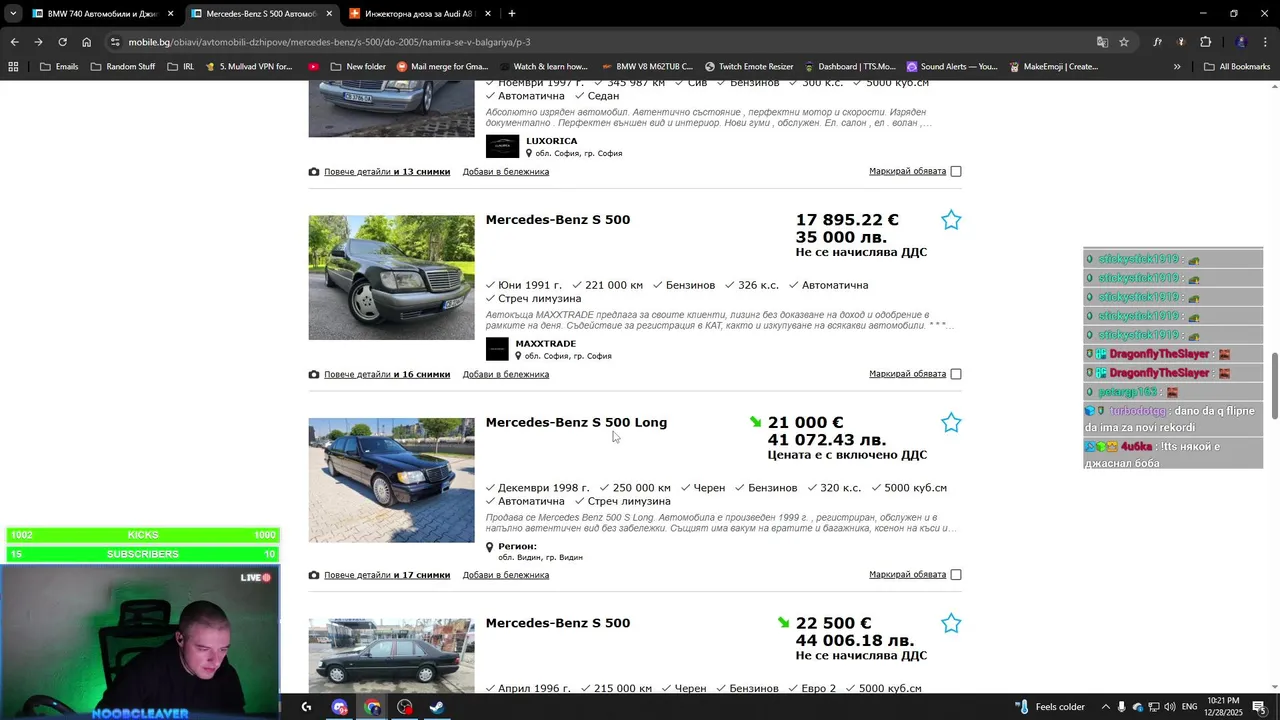Image resolution: width=1280 pixels, height=720 pixels.
Task: Open the Emails bookmark folder
Action: tap(59, 67)
